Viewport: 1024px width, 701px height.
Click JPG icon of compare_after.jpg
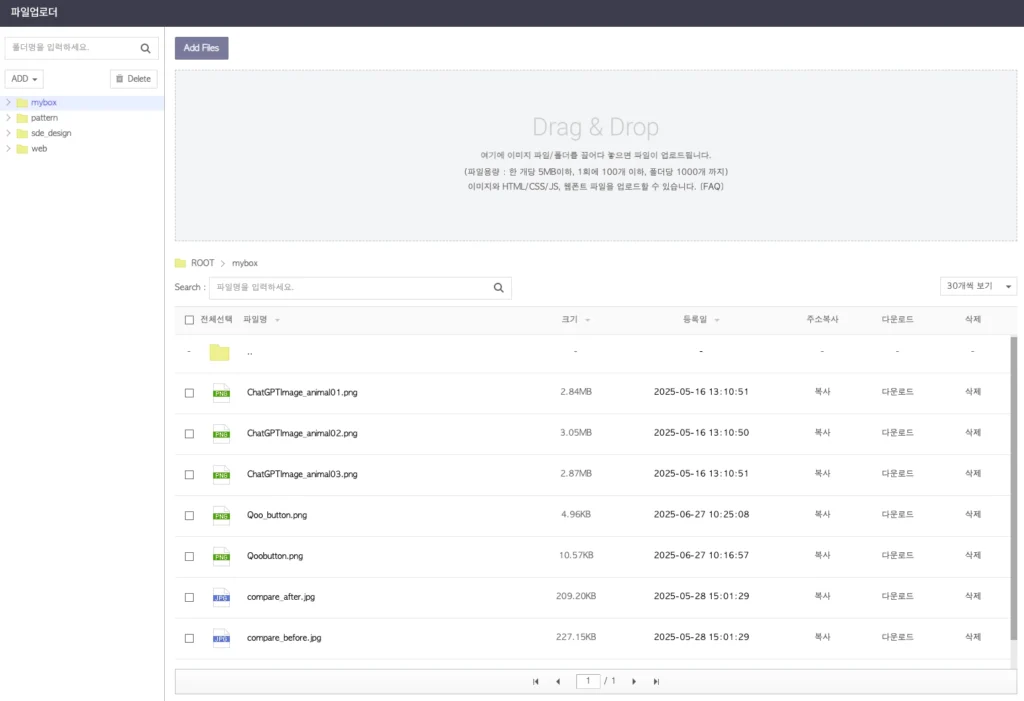coord(221,597)
